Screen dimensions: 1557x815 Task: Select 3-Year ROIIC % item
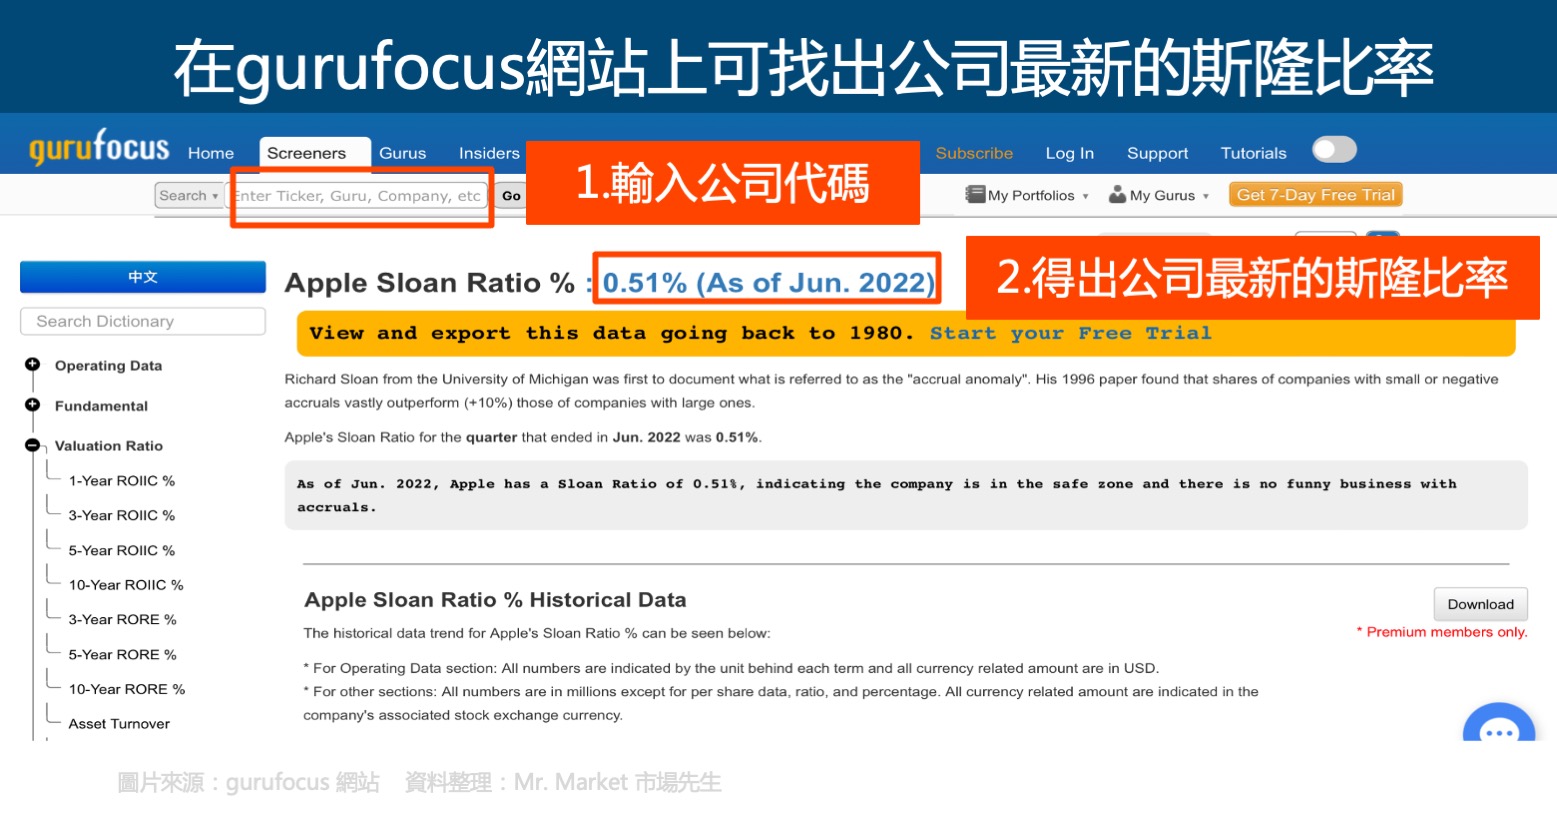point(121,516)
